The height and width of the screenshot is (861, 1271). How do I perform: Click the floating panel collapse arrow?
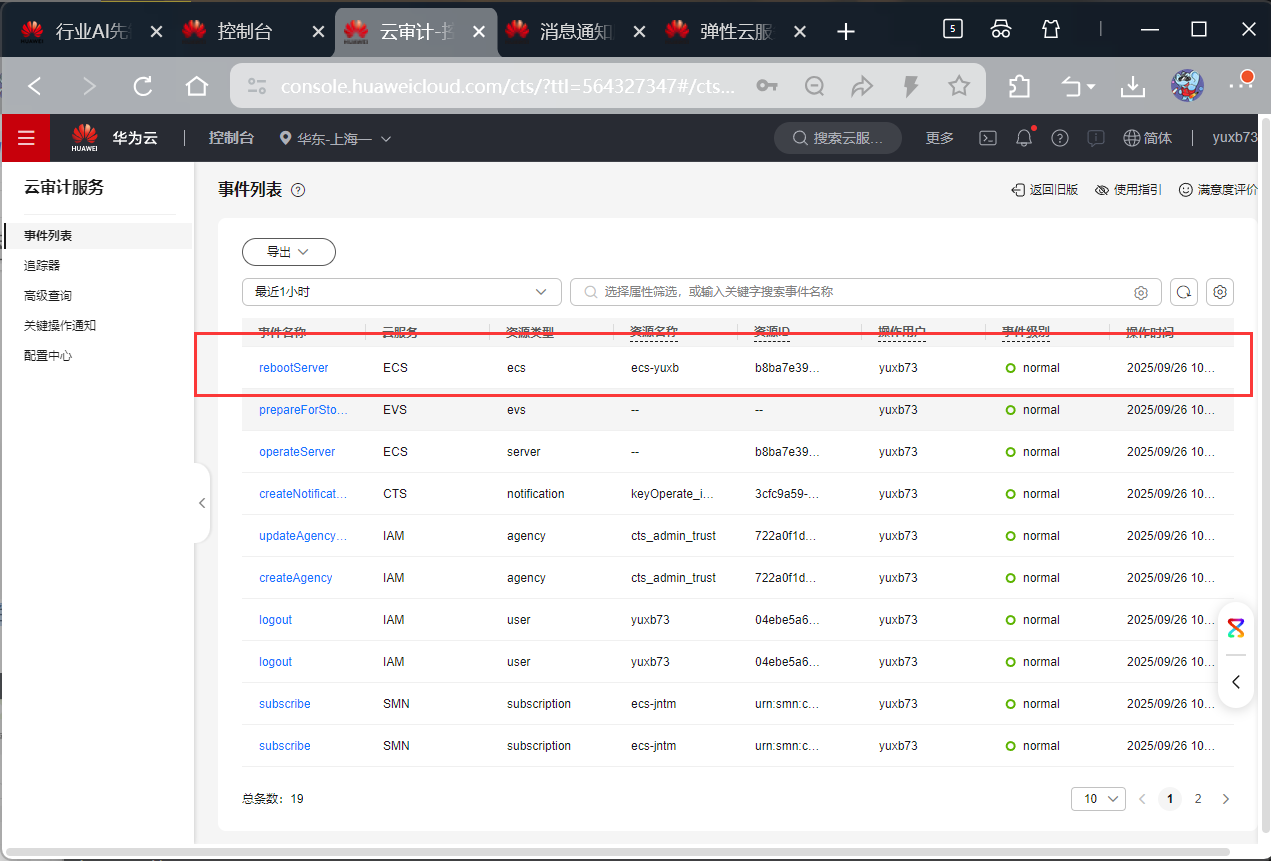point(1236,682)
